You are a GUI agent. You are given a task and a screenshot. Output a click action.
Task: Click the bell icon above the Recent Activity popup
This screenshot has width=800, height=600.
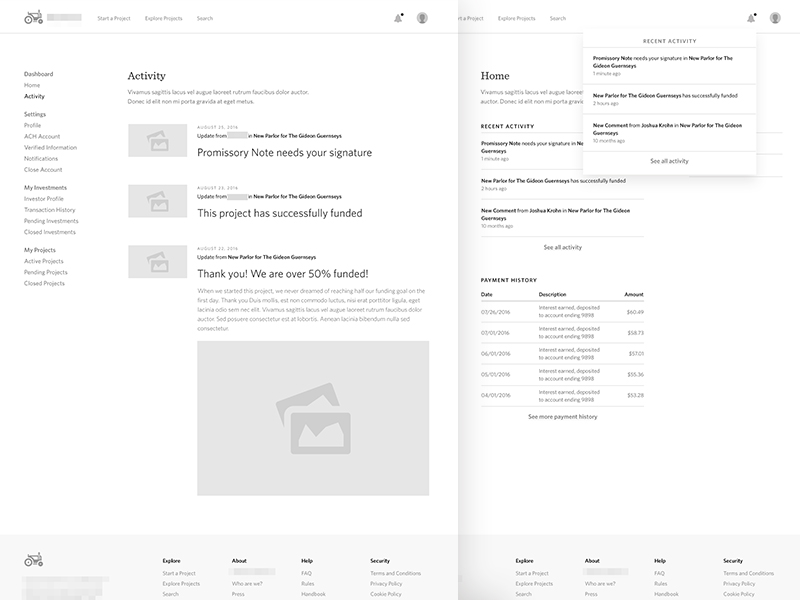(x=750, y=18)
